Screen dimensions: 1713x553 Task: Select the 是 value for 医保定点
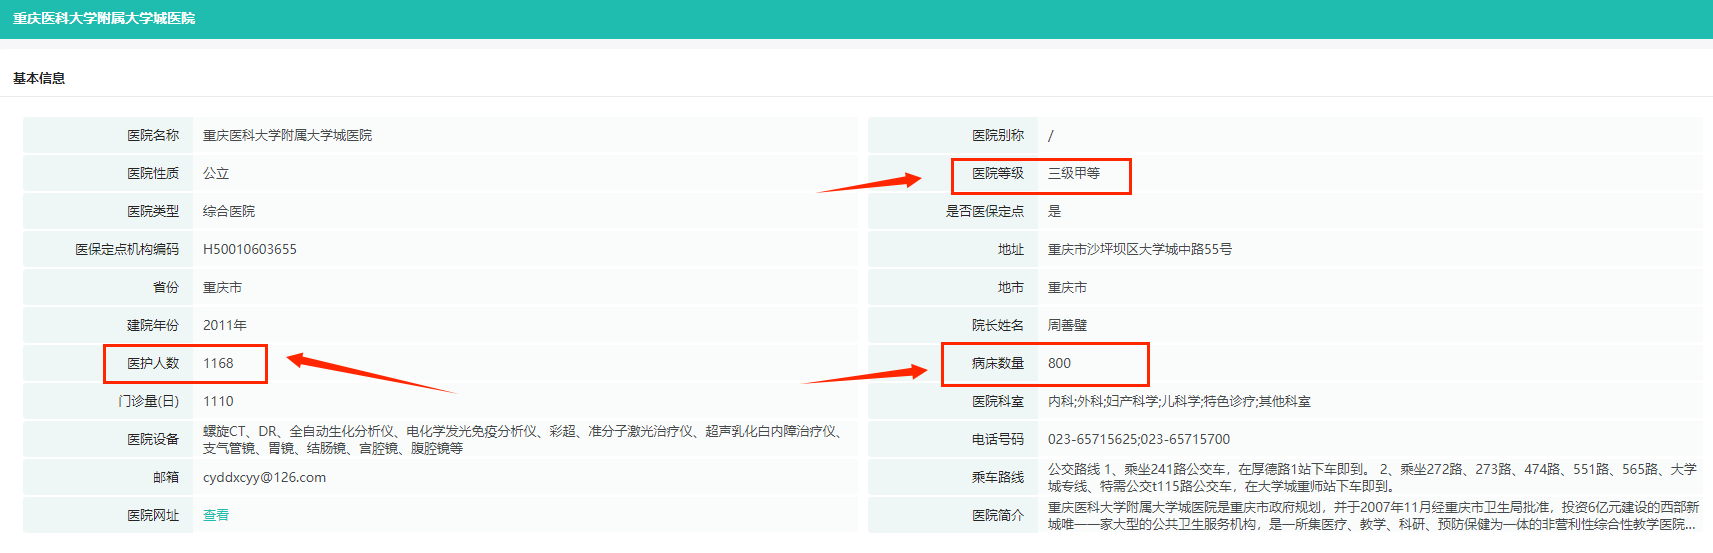click(1054, 211)
